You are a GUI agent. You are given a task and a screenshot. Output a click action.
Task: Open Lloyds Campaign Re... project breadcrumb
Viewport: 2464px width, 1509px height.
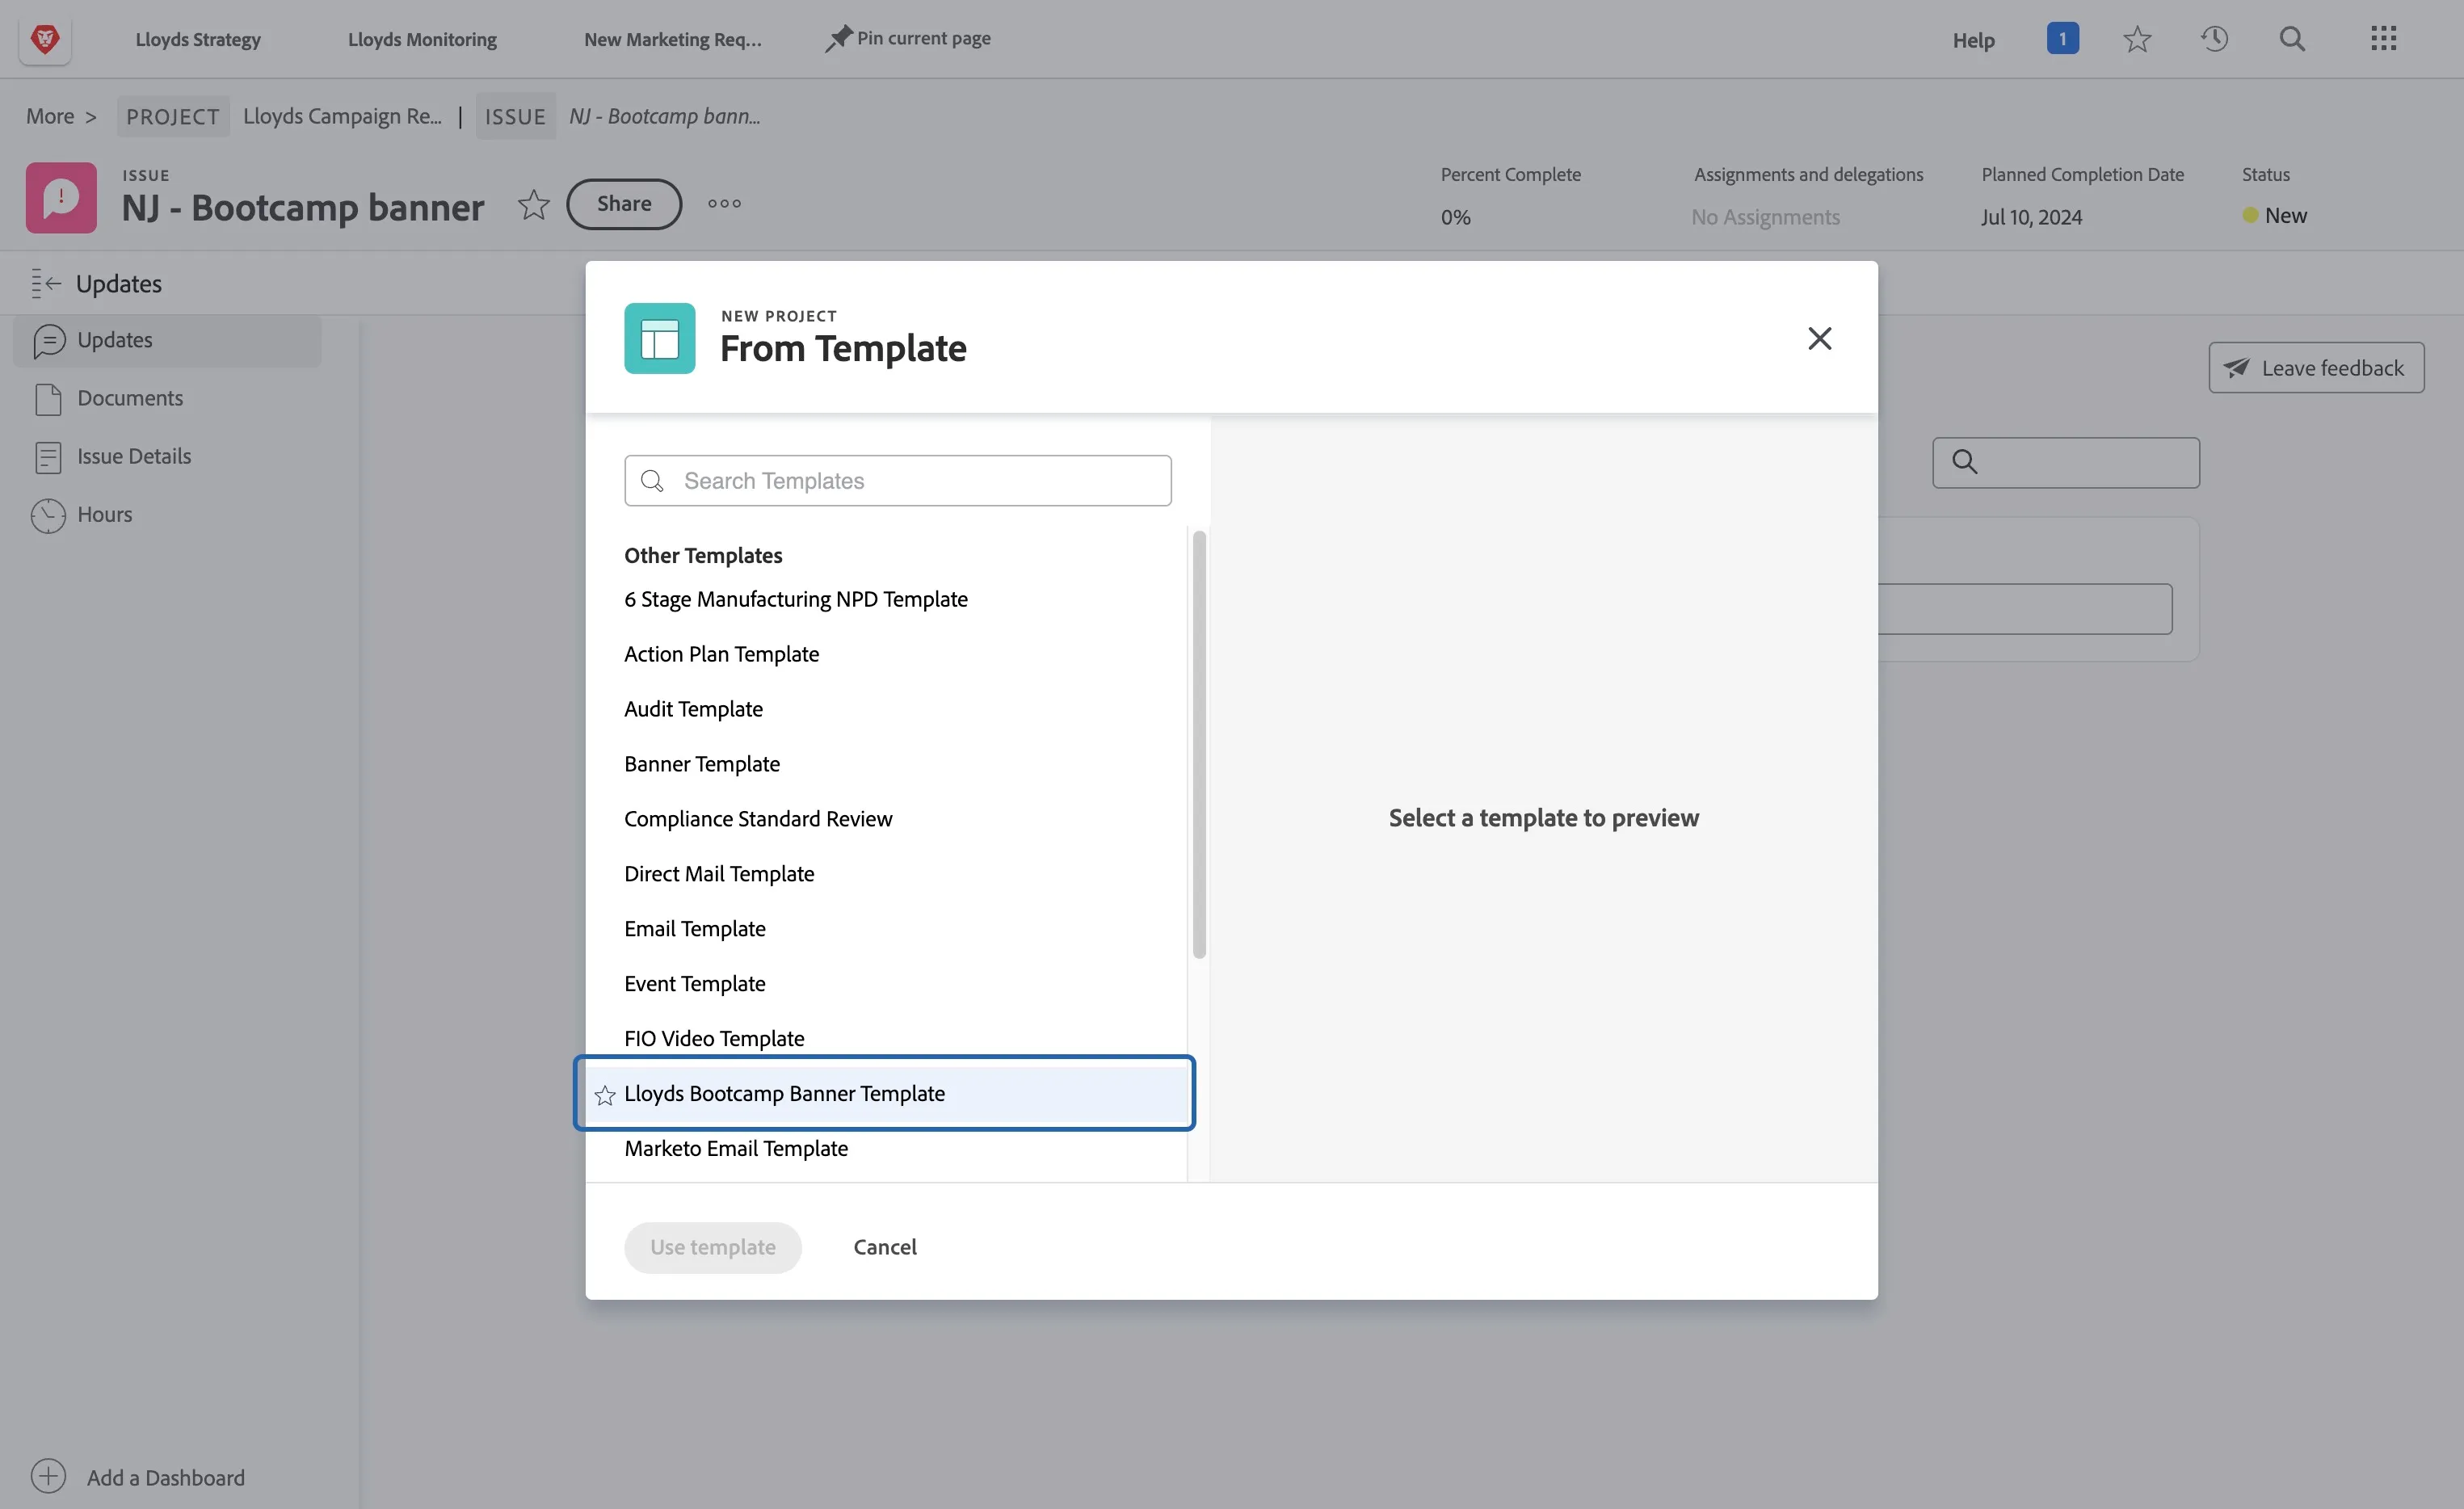tap(342, 116)
